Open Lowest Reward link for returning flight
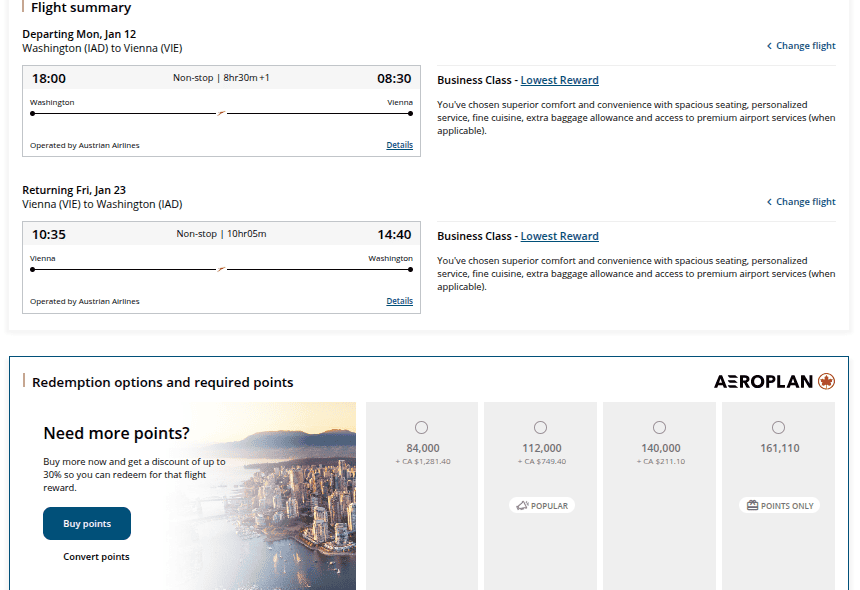This screenshot has height=590, width=860. tap(559, 236)
